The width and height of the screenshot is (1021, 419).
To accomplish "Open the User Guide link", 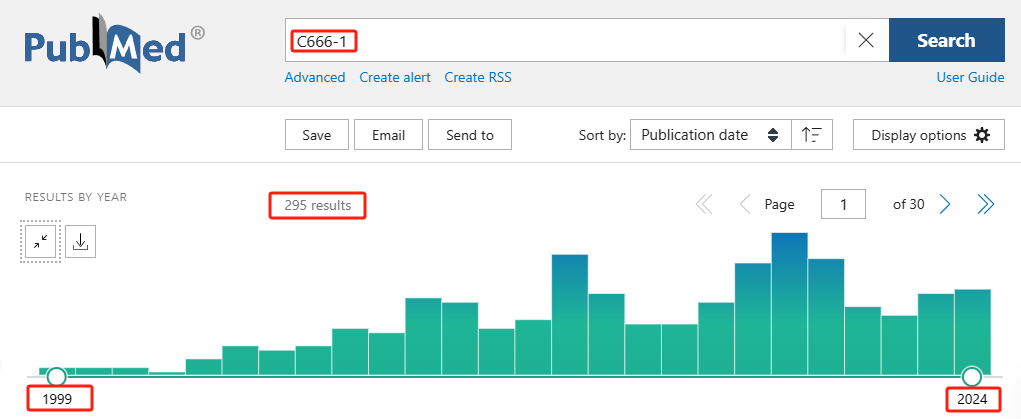I will pos(970,78).
